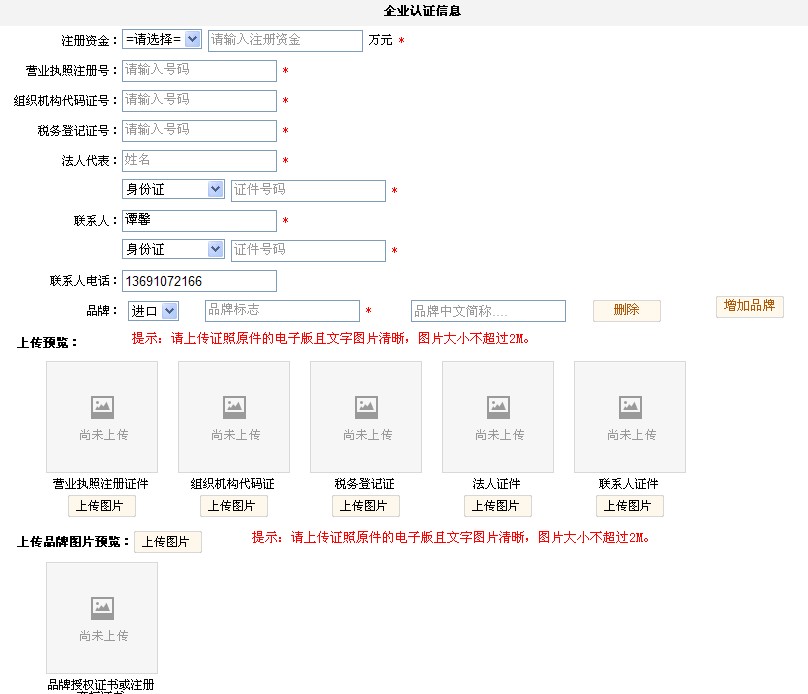Click the 品牌授权证书 placeholder image icon
The width and height of the screenshot is (808, 694).
pyautogui.click(x=102, y=608)
